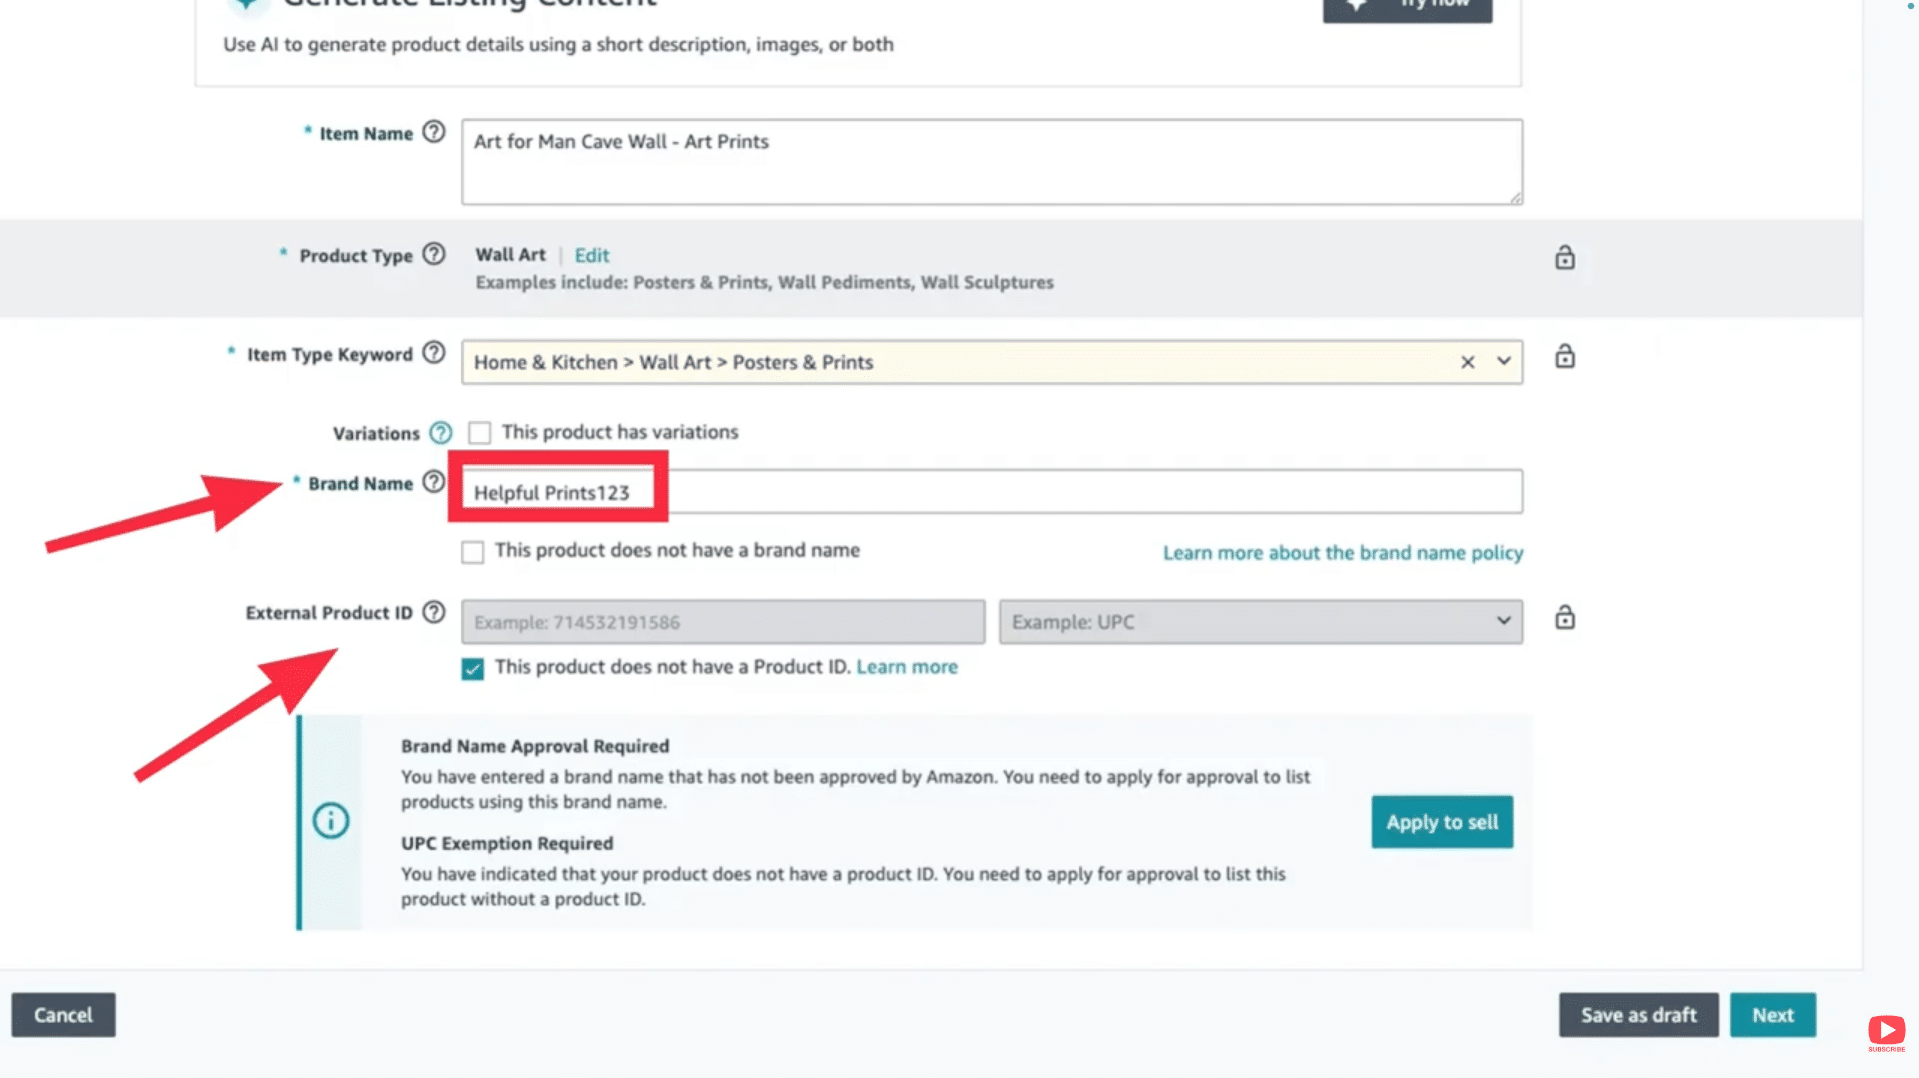
Task: Click inside the Item Name text field
Action: pyautogui.click(x=990, y=160)
